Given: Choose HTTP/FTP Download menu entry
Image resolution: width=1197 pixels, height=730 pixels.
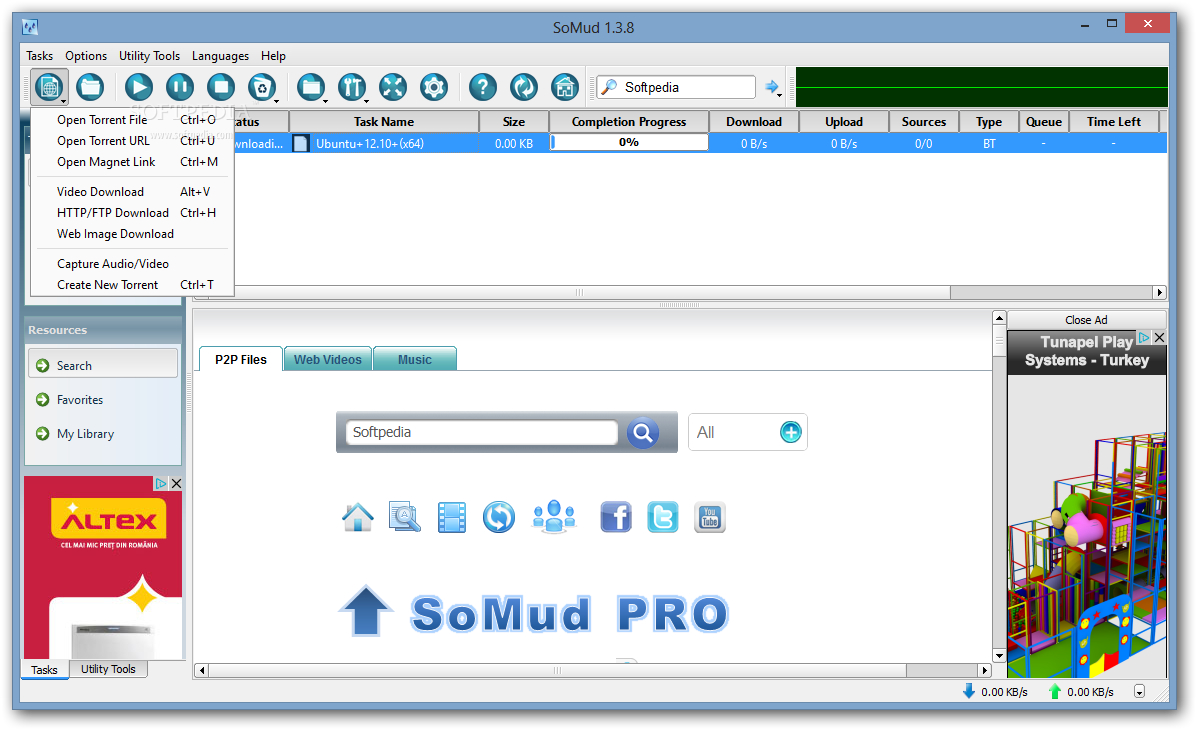Looking at the screenshot, I should pyautogui.click(x=131, y=213).
